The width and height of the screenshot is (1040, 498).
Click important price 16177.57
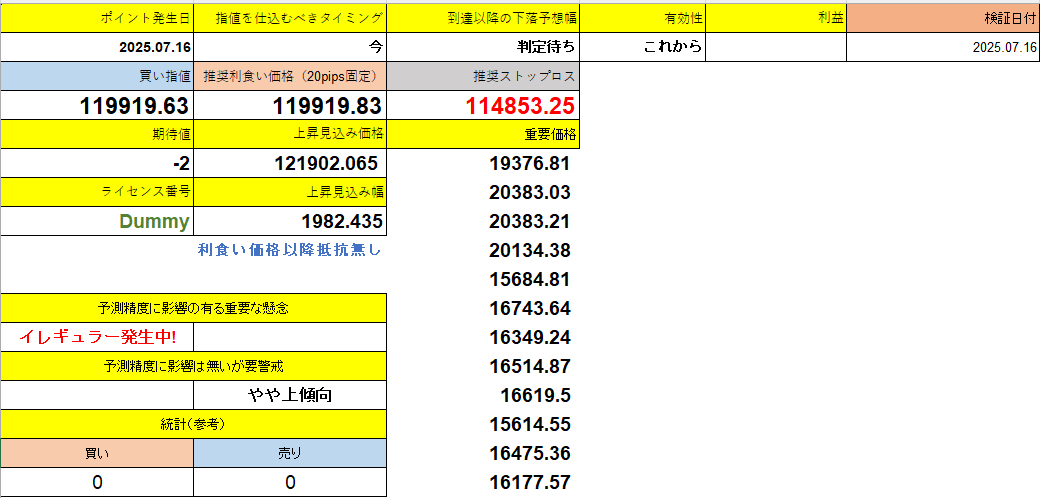click(529, 482)
